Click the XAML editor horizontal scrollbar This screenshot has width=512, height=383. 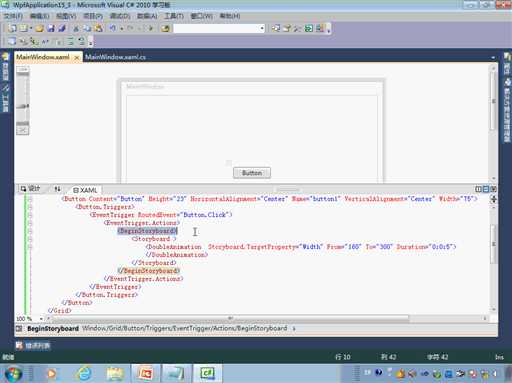(230, 318)
